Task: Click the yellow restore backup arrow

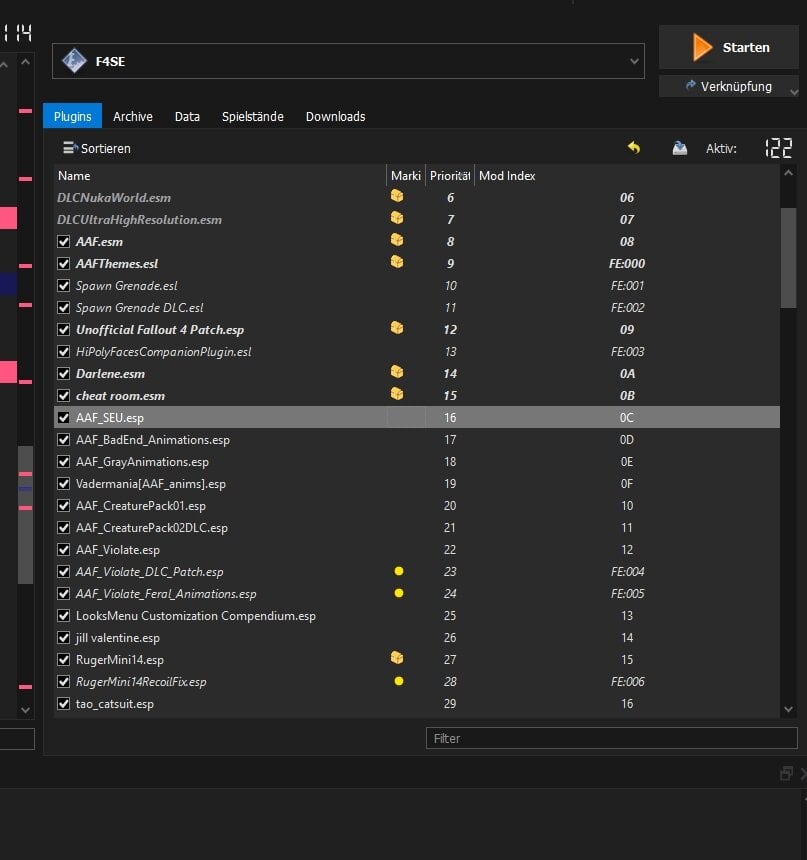Action: click(634, 148)
